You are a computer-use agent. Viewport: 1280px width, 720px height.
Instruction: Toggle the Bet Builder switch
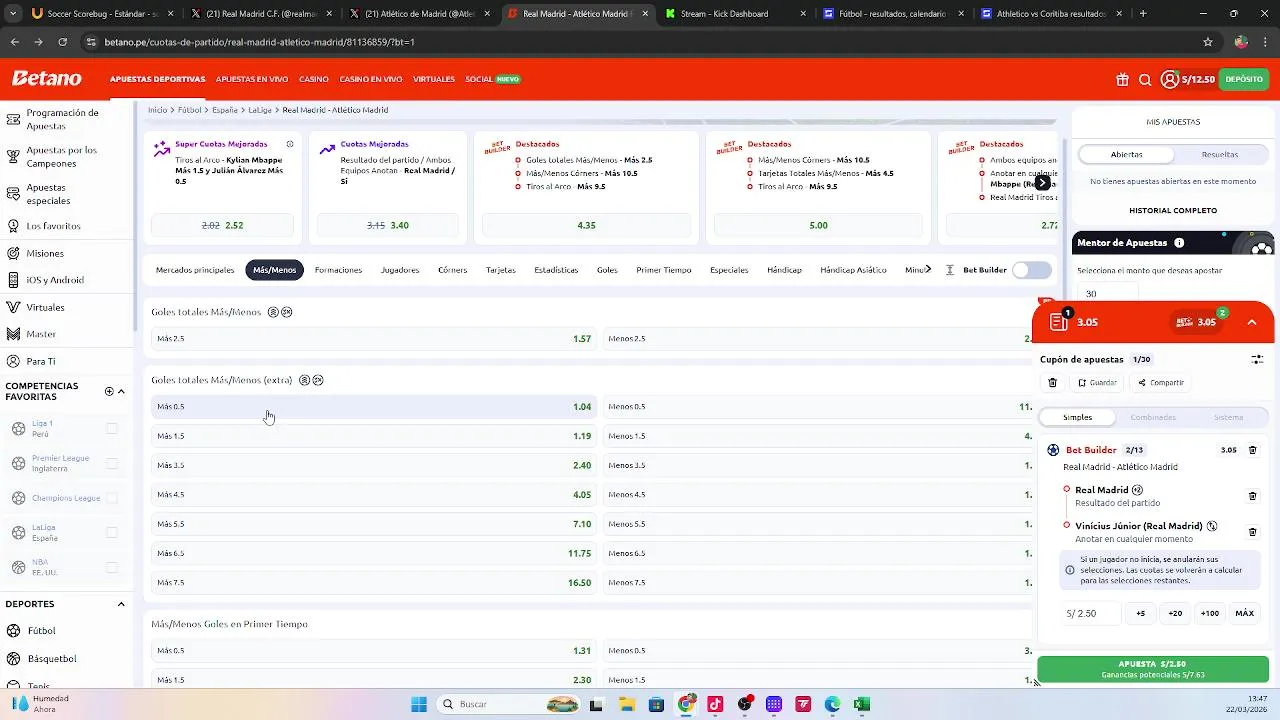pos(1032,270)
